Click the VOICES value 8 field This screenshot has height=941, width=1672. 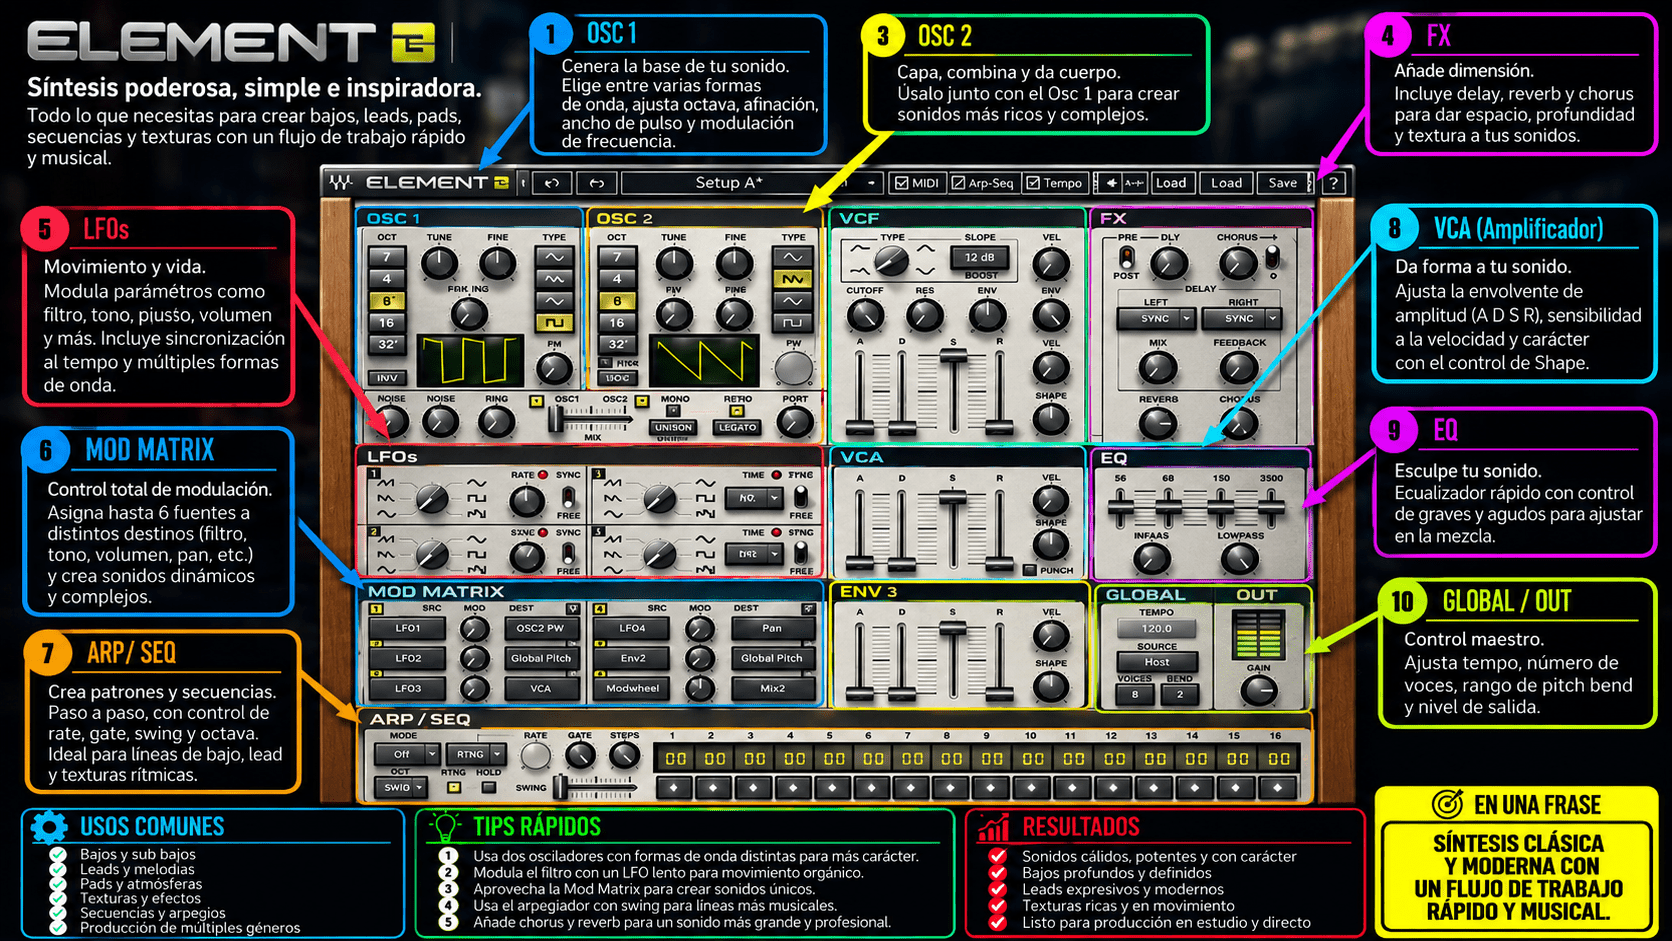click(x=1134, y=694)
